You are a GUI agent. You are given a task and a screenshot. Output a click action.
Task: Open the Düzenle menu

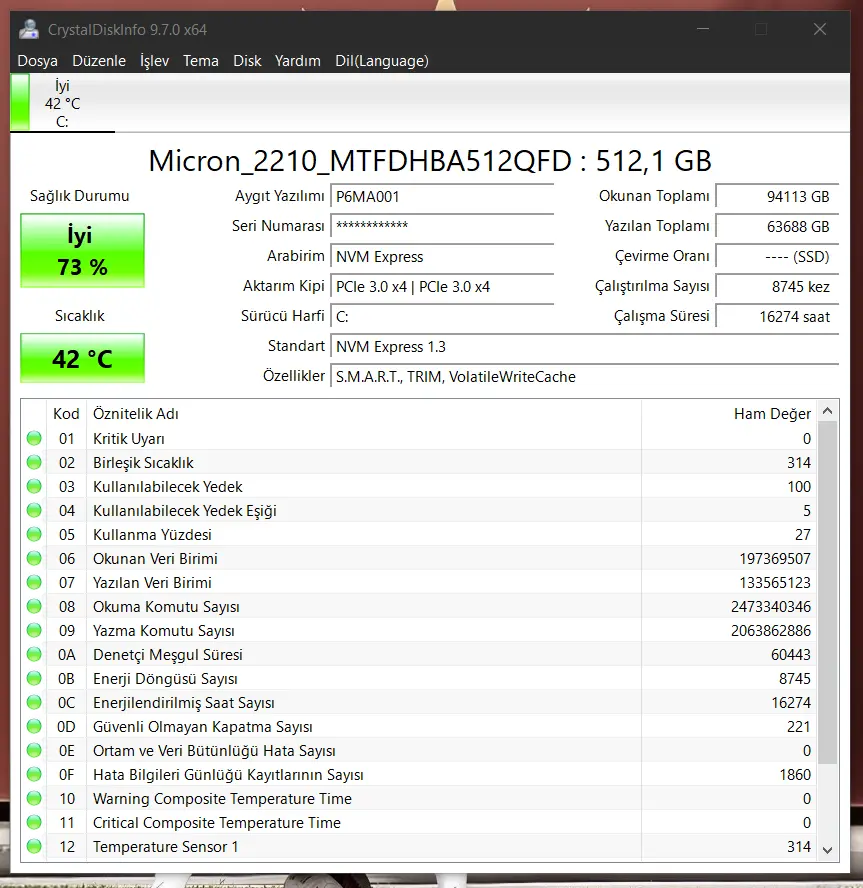99,61
